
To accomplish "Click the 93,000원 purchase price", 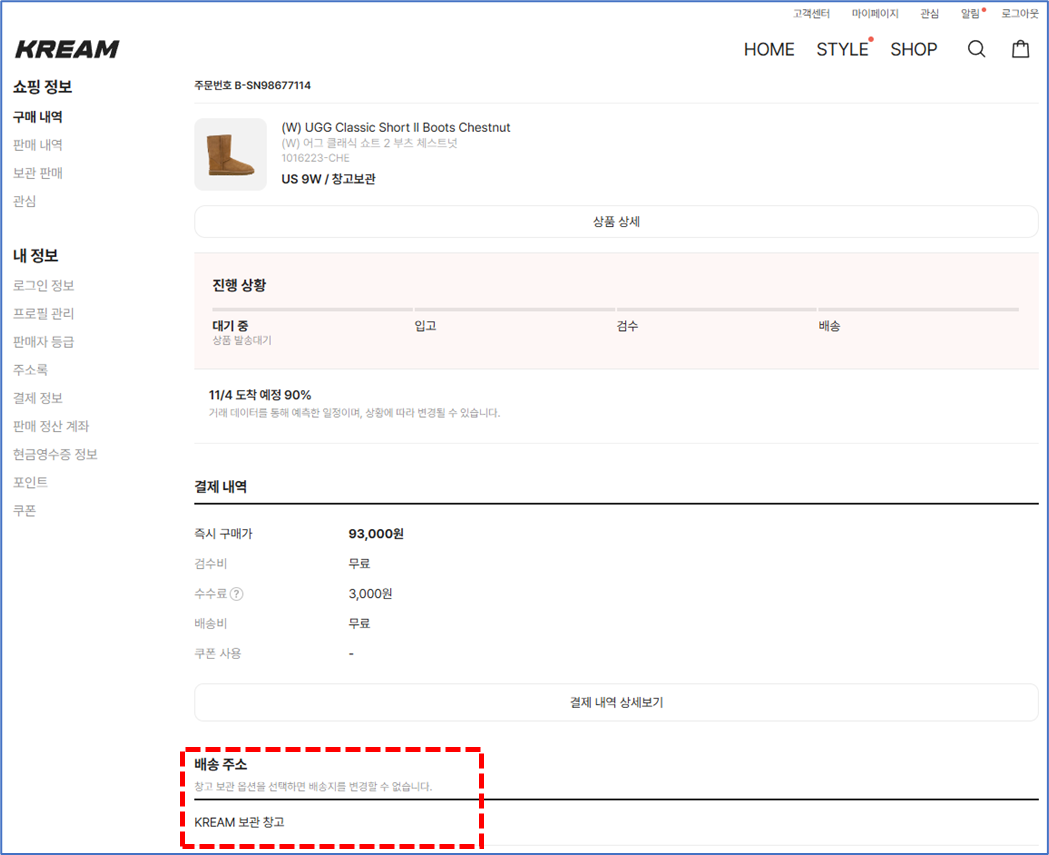I will (x=376, y=534).
